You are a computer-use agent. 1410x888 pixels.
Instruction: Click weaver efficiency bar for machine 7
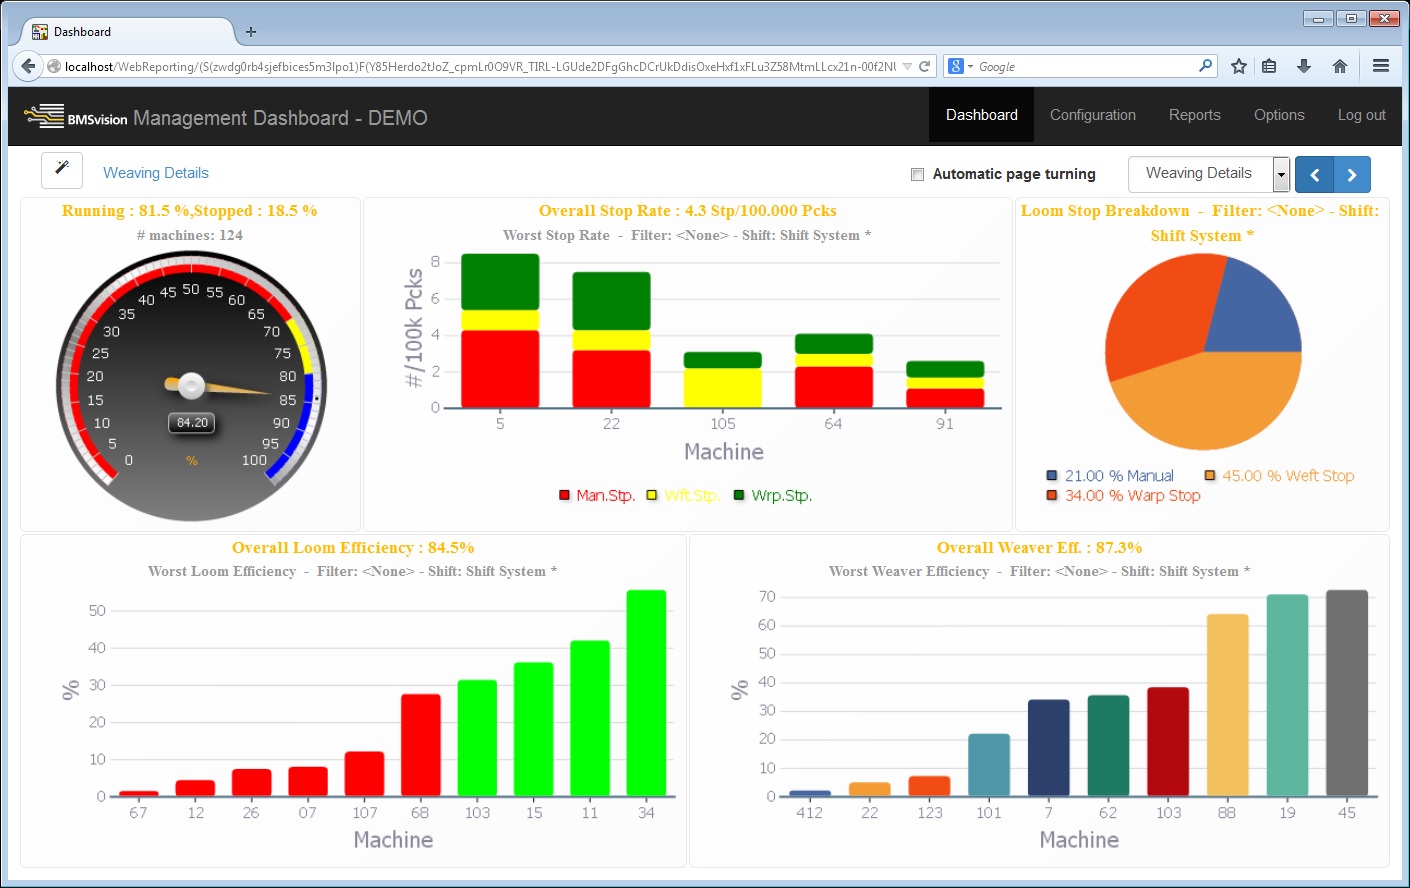coord(1049,748)
